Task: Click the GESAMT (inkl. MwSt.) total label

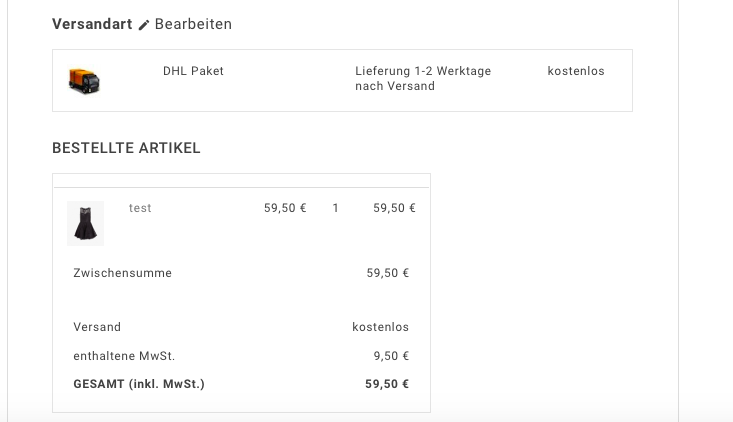Action: pos(139,383)
